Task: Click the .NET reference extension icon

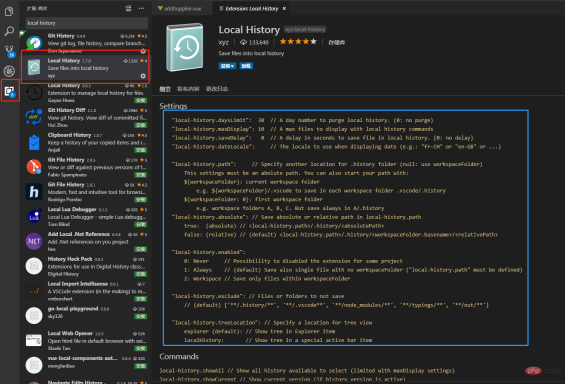Action: pyautogui.click(x=34, y=241)
